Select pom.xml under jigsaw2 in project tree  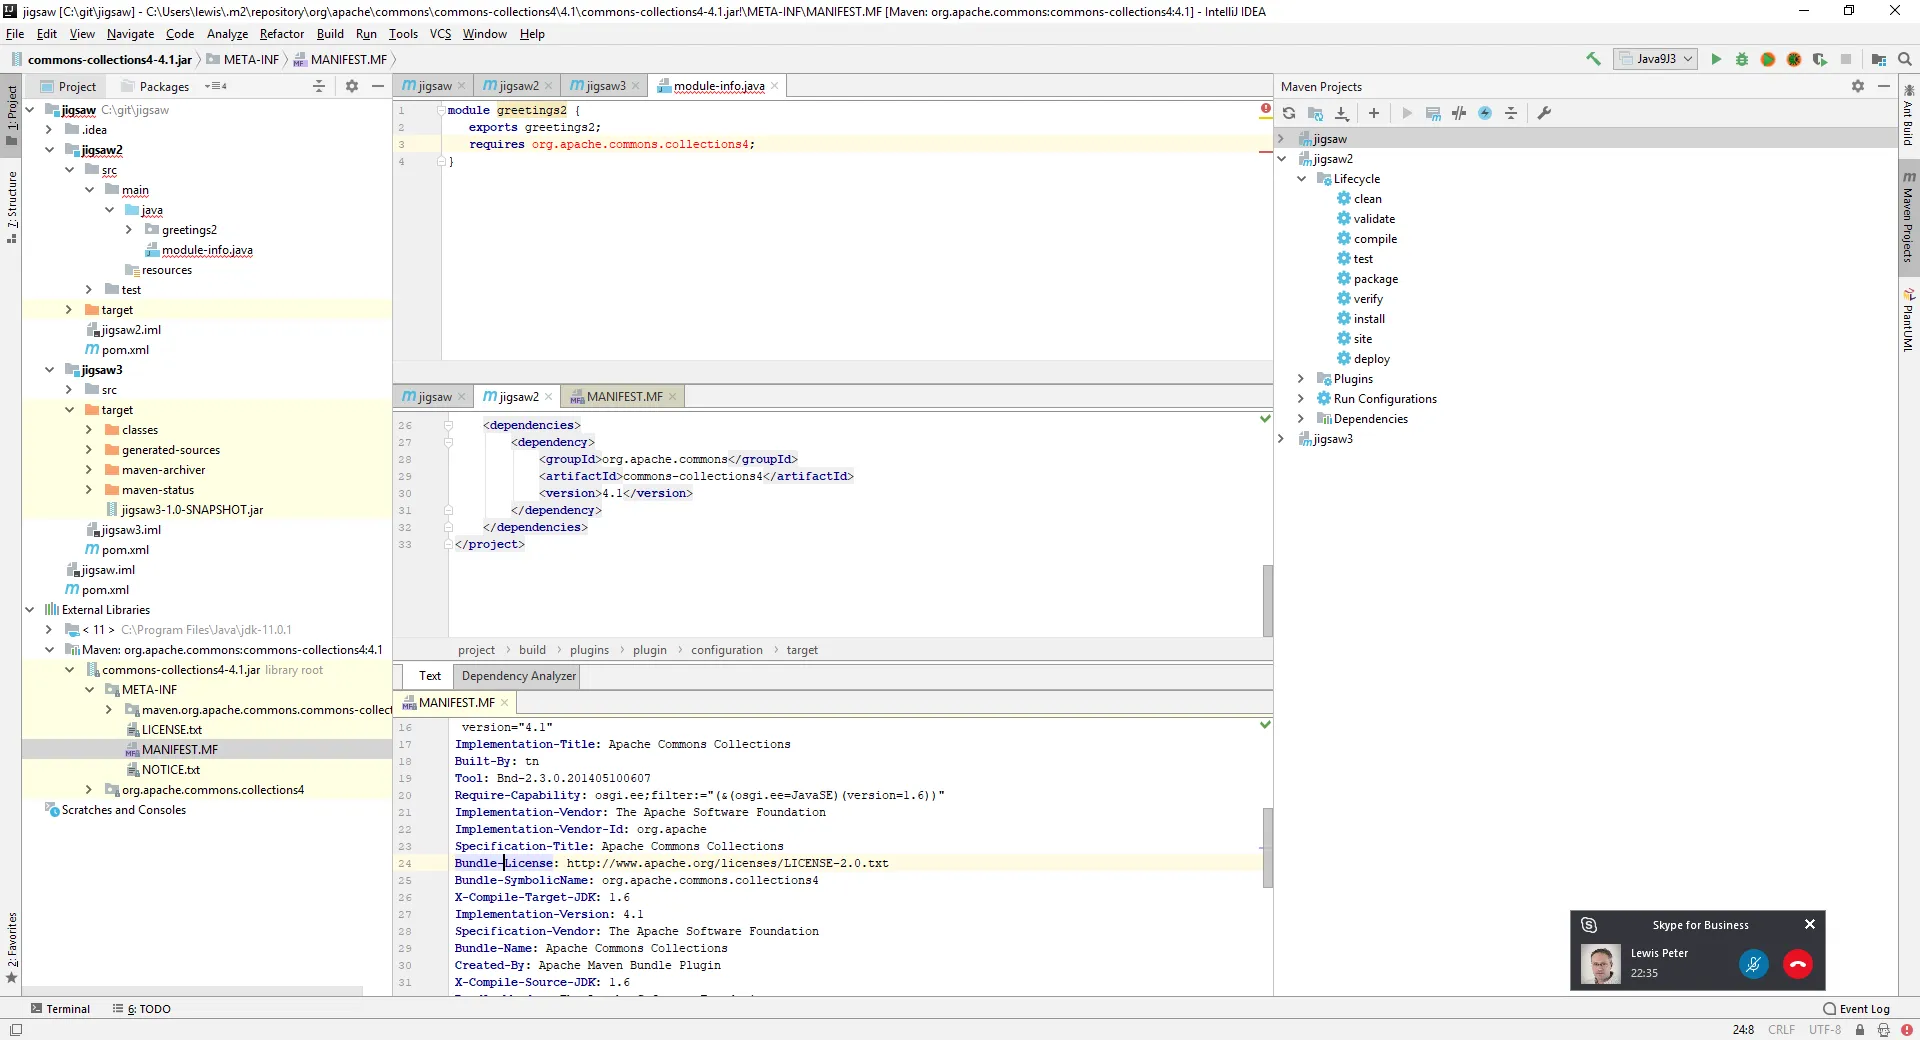125,350
